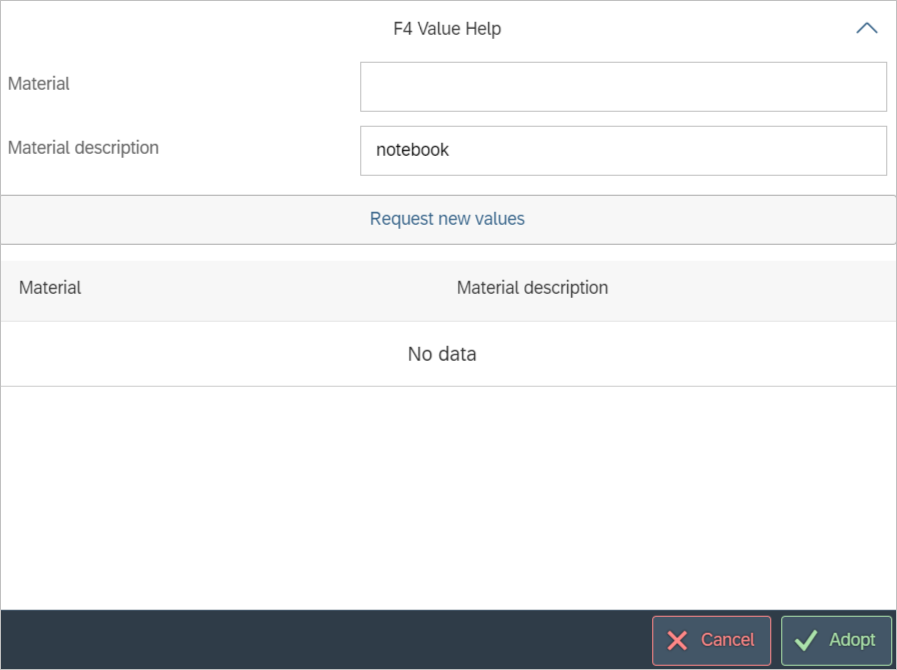
Task: Click the red X icon on Cancel
Action: 677,641
